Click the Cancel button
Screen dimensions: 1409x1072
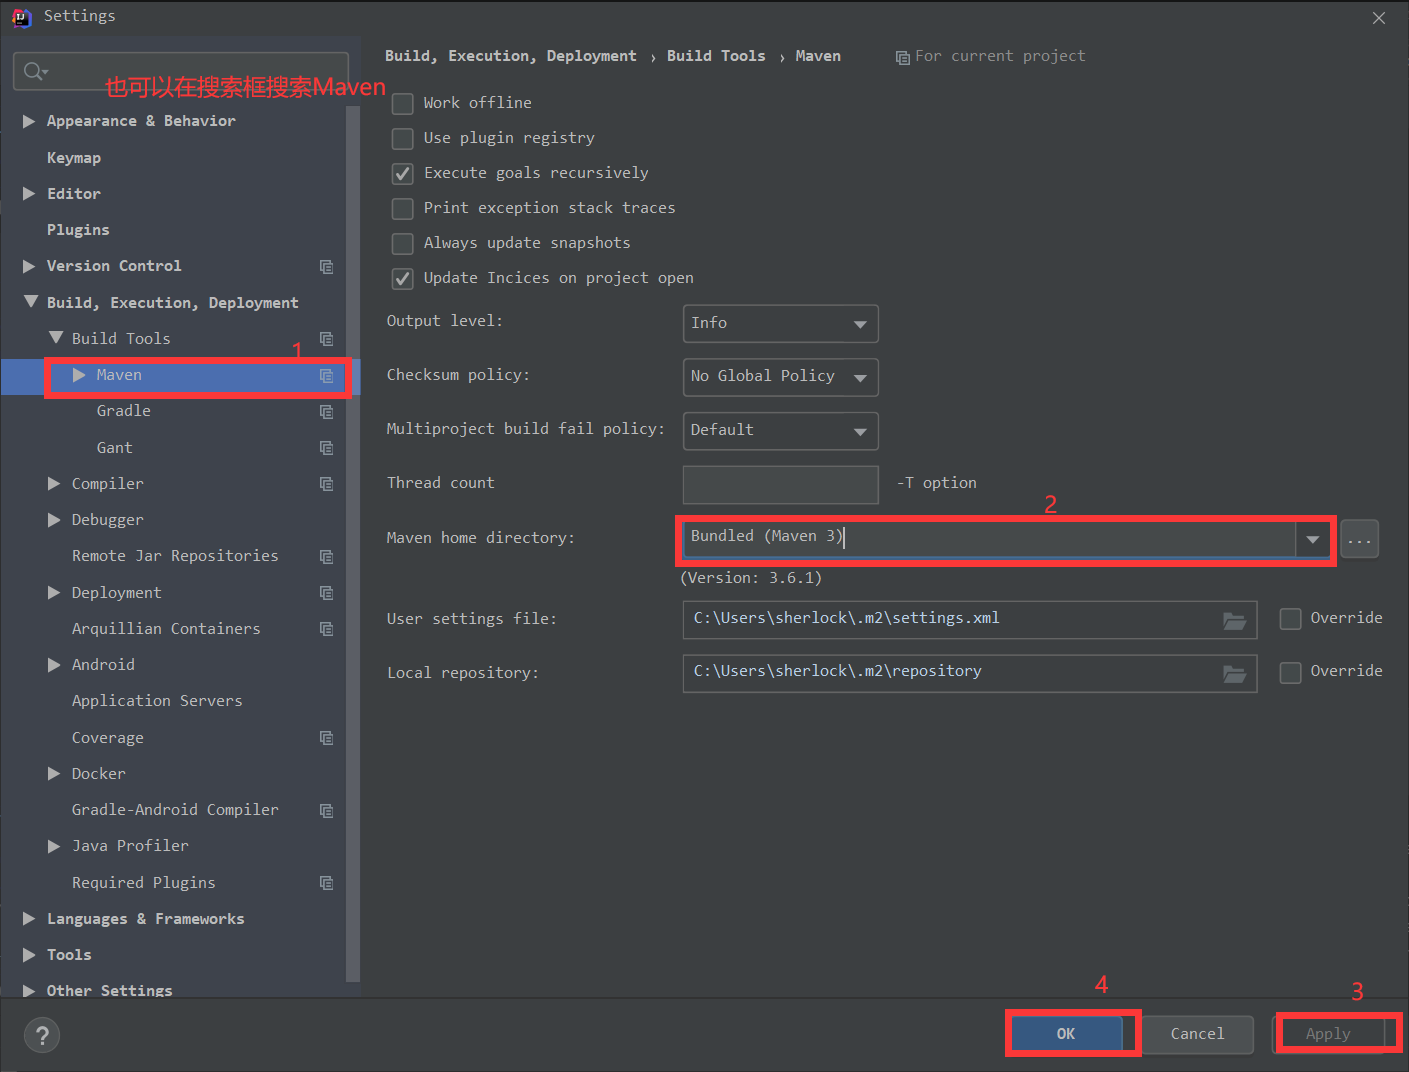coord(1197,1034)
